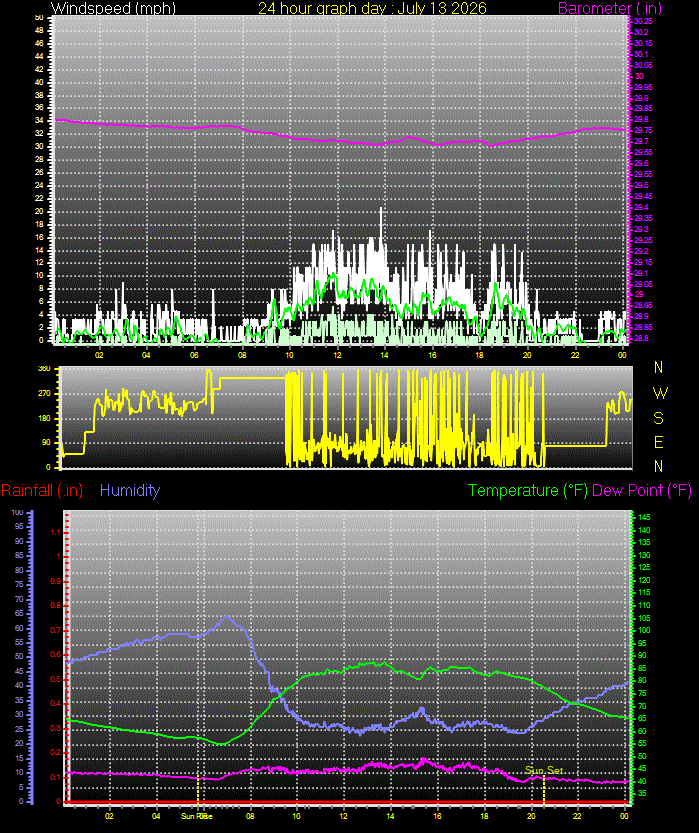Click the '22' hour label under bottom chart

click(577, 816)
